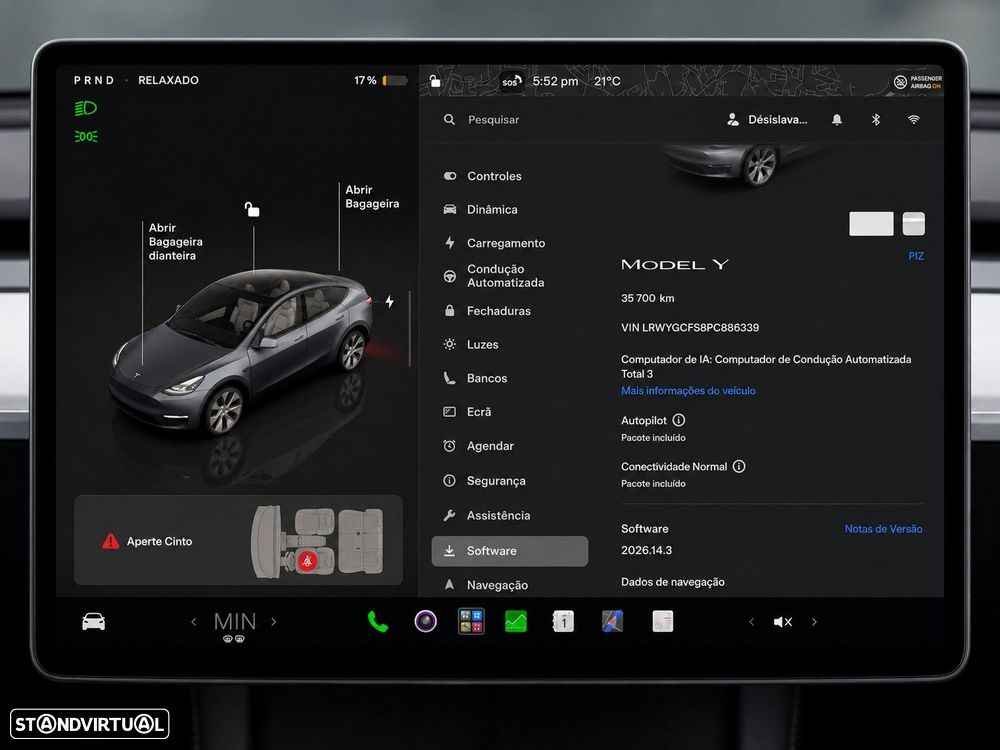Tap the battery level indicator

click(x=381, y=80)
